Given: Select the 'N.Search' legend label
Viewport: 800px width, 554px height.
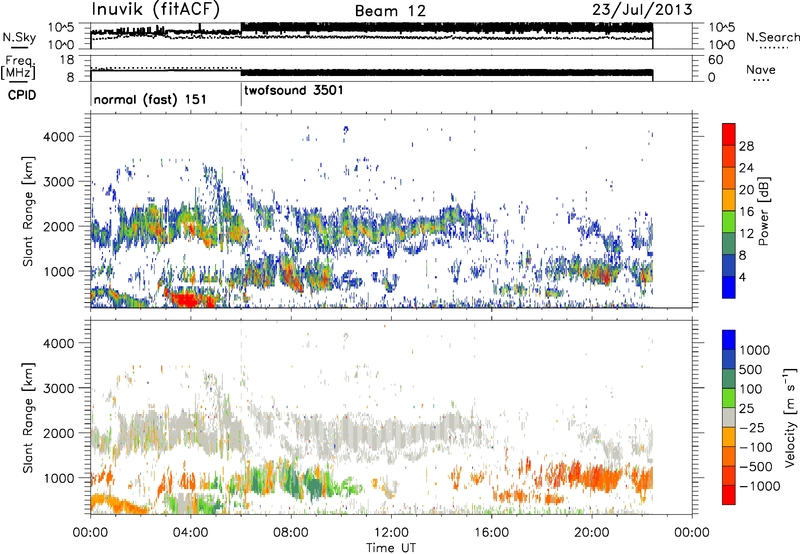Looking at the screenshot, I should tap(772, 37).
